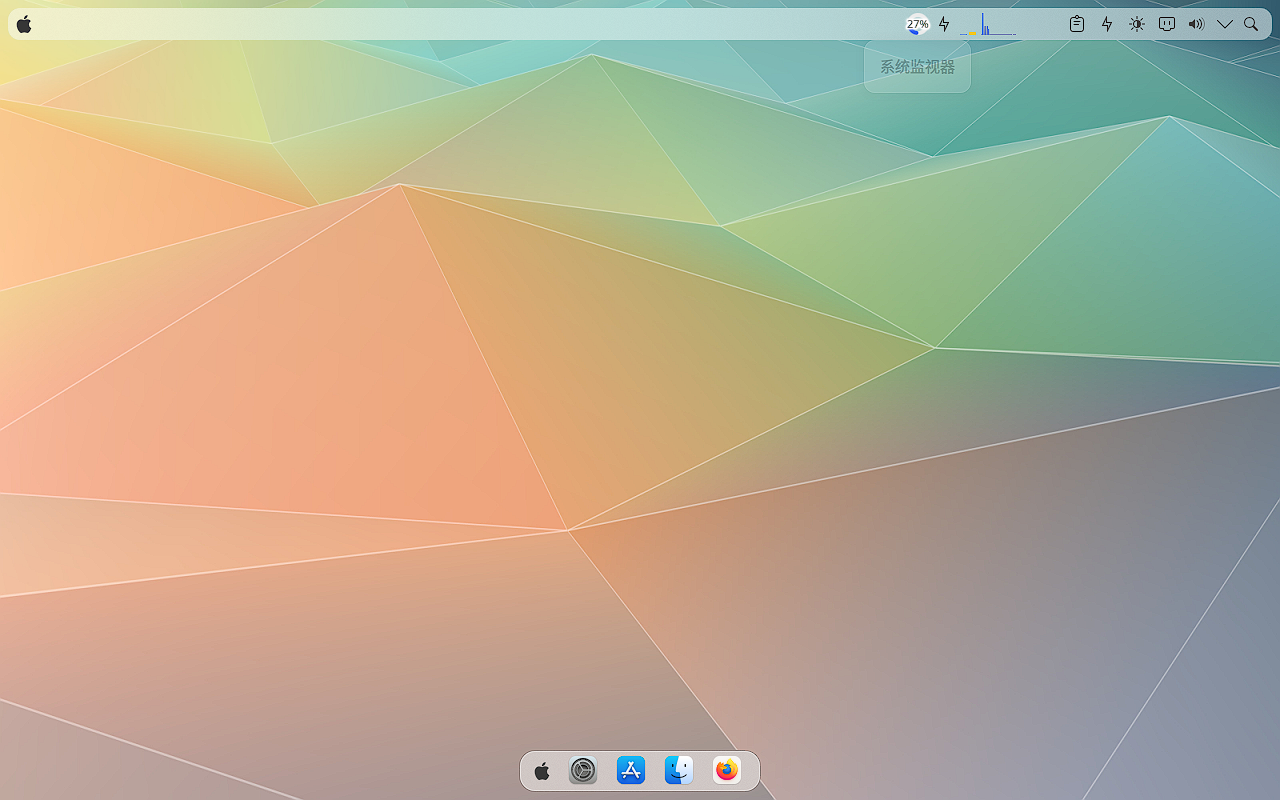Launch System Settings gear from the dock
1280x800 pixels.
click(x=583, y=771)
